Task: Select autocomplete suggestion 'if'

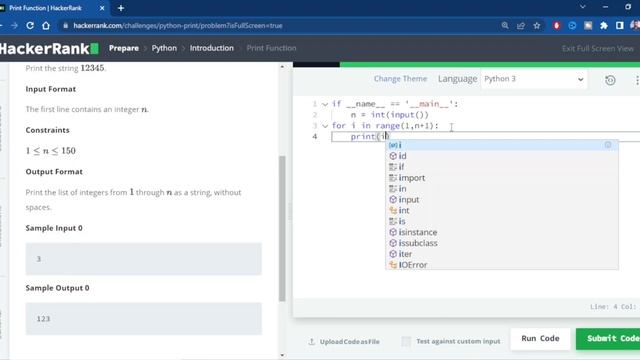Action: [502, 167]
